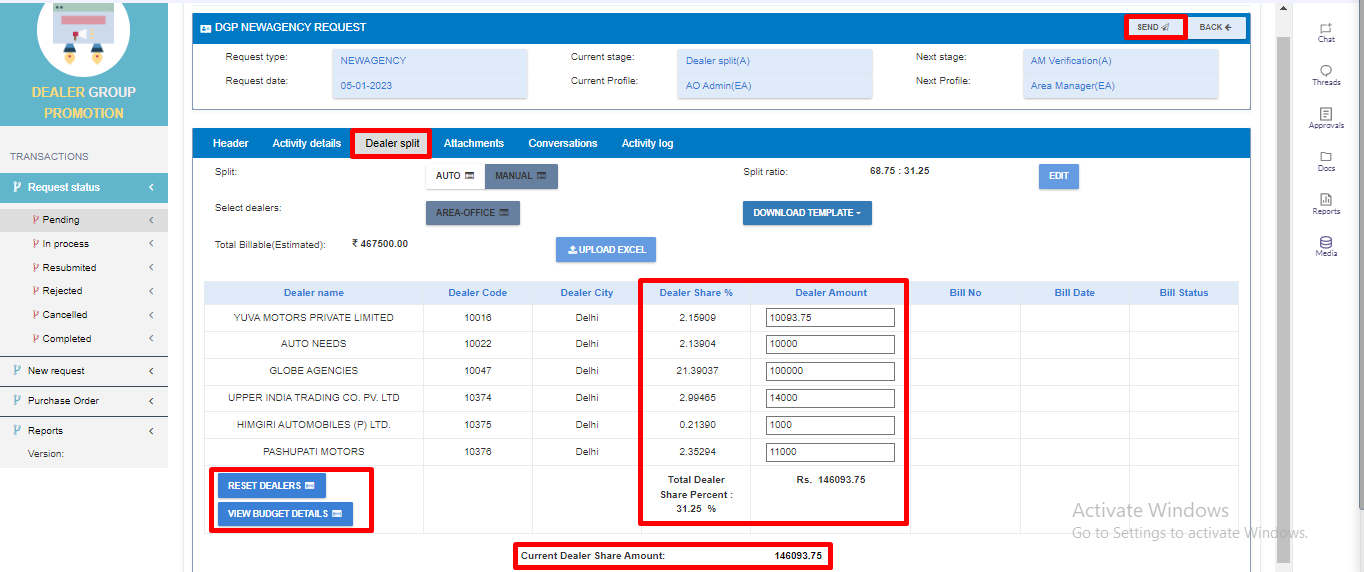Viewport: 1364px width, 572px height.
Task: Switch to the Attachments tab
Action: click(x=474, y=143)
